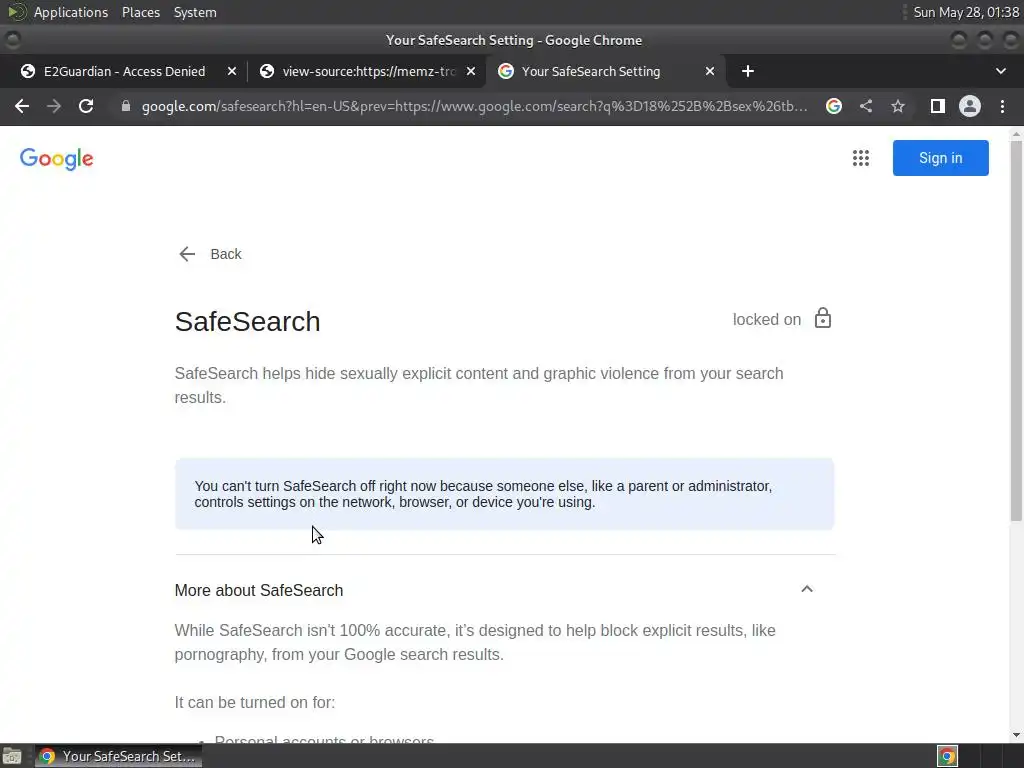Reload the current page
The image size is (1024, 768).
coord(86,106)
